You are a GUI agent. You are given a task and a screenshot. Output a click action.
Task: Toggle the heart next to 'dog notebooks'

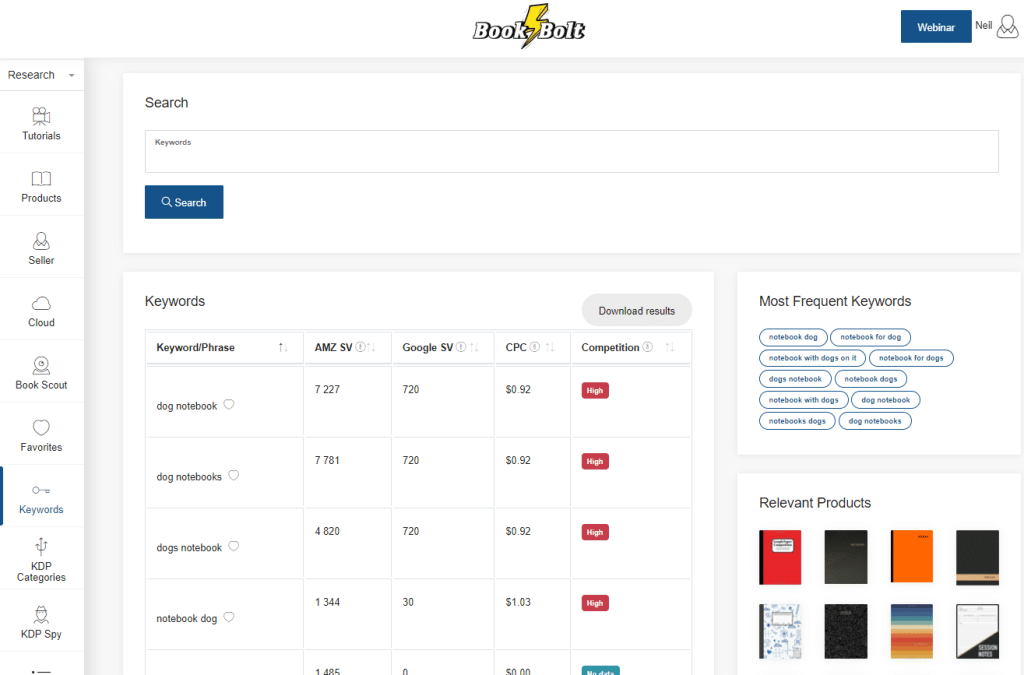click(233, 476)
